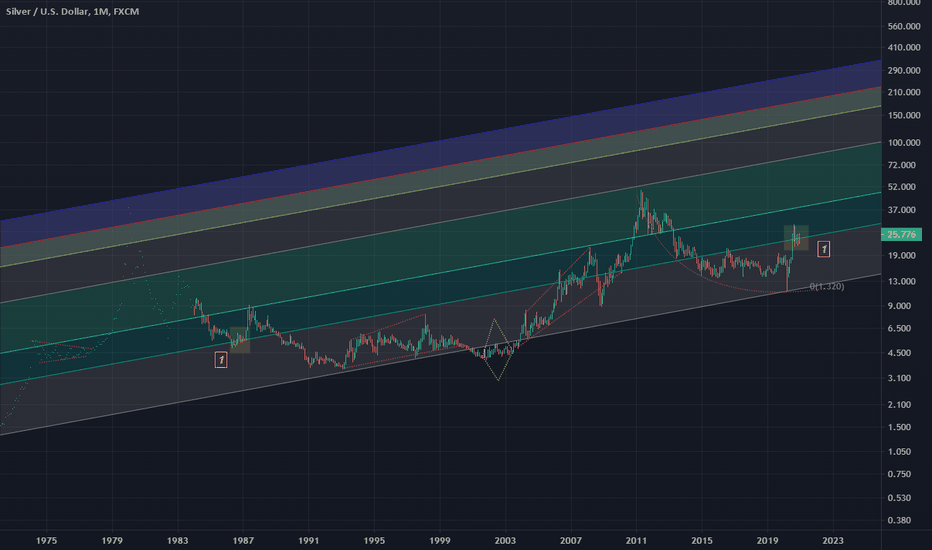This screenshot has width=932, height=550.
Task: Click the 1975 label on time axis
Action: coord(46,540)
